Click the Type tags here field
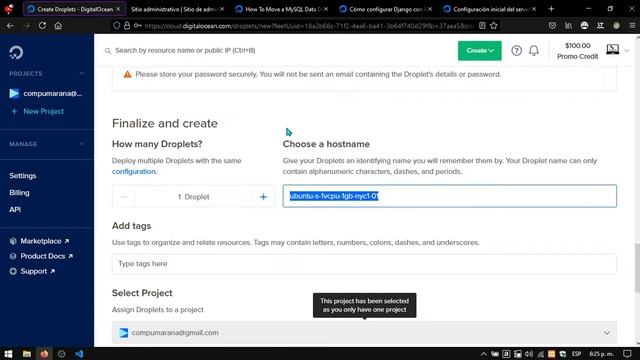This screenshot has height=360, width=640. coord(364,264)
